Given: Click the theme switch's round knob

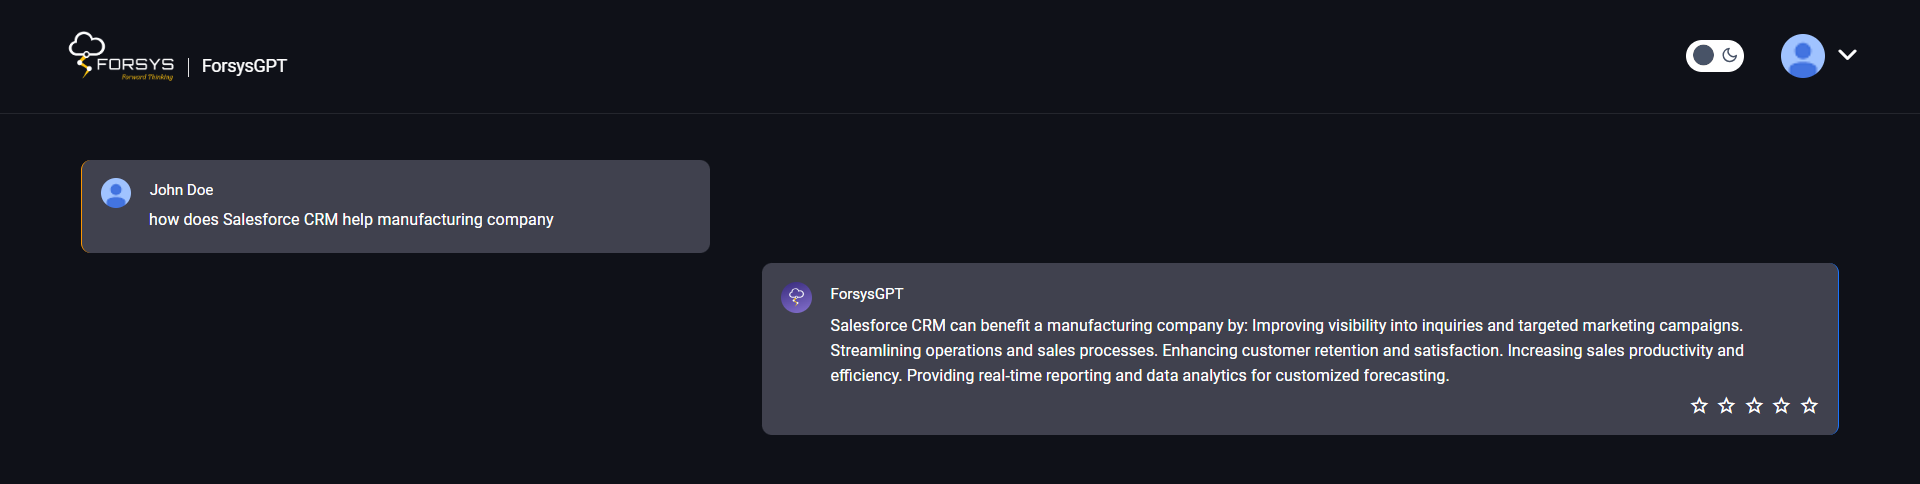Looking at the screenshot, I should [x=1703, y=56].
